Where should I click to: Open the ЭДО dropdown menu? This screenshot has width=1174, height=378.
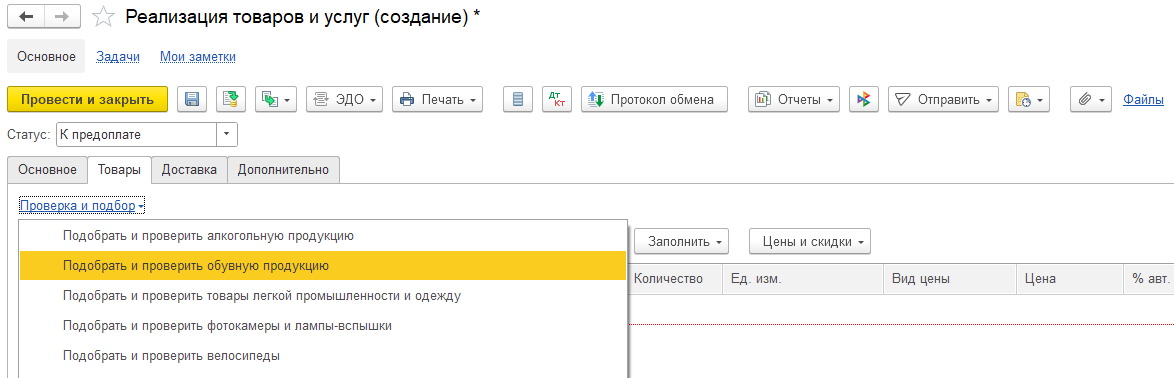[x=345, y=99]
